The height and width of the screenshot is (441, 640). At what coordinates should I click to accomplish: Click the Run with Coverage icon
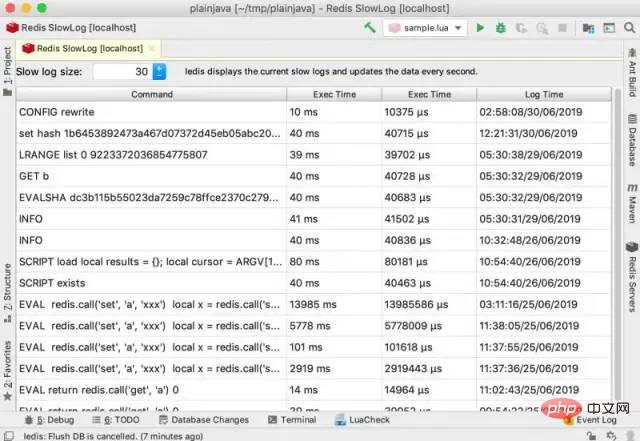point(520,28)
